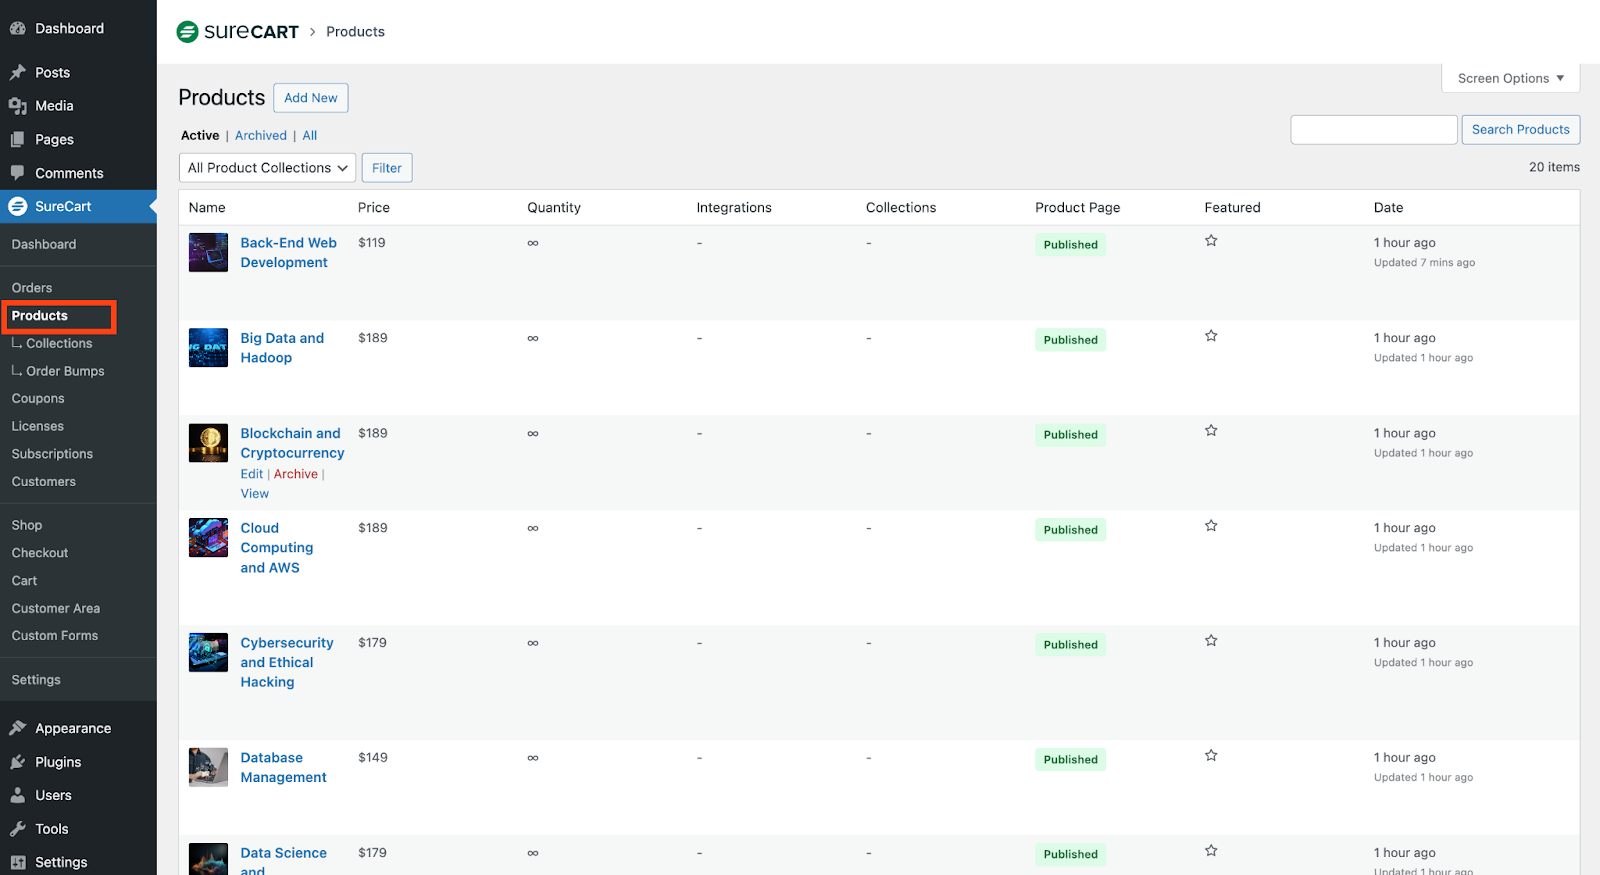Open the WordPress Dashboard icon

[x=17, y=29]
